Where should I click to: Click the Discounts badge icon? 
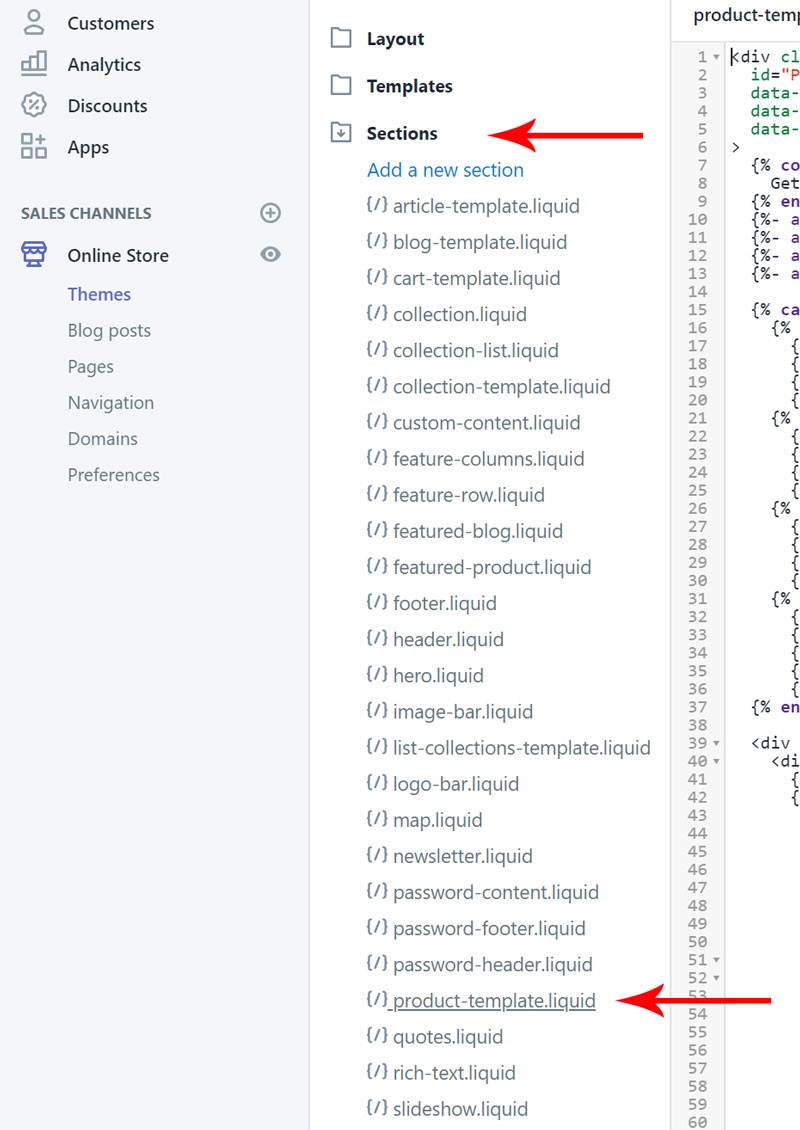pos(34,105)
